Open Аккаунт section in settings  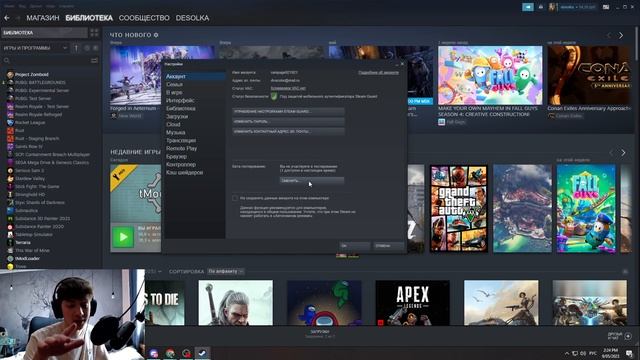[194, 76]
